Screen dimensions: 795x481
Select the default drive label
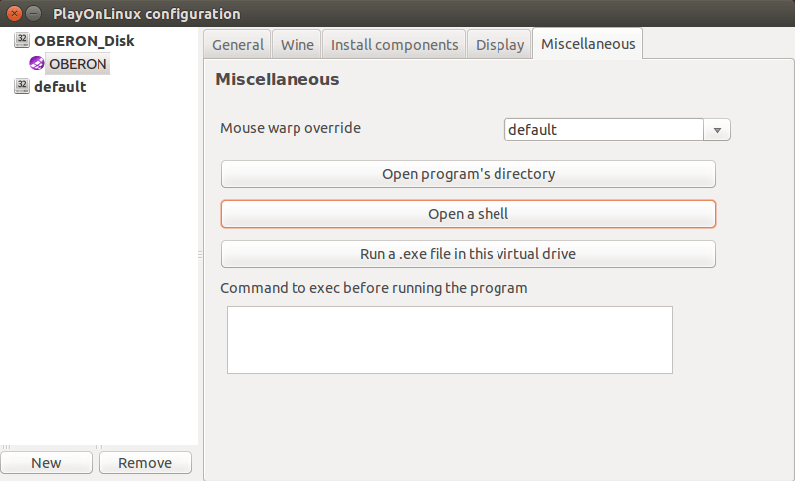[60, 87]
